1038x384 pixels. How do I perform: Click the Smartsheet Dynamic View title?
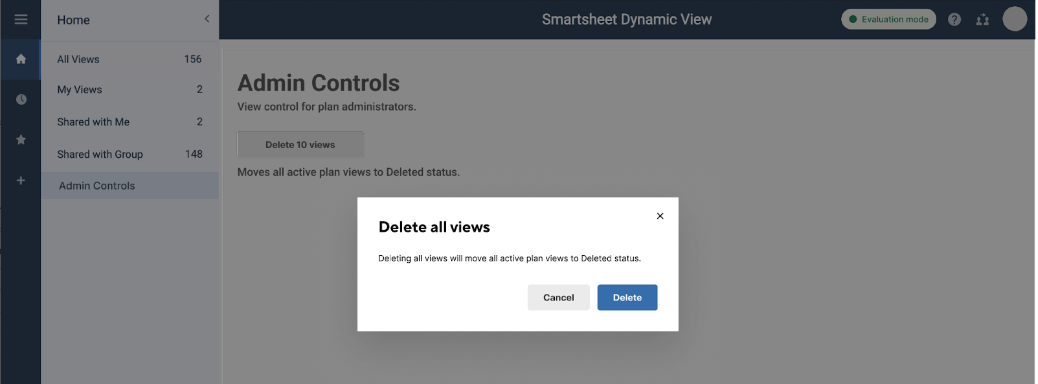click(627, 19)
